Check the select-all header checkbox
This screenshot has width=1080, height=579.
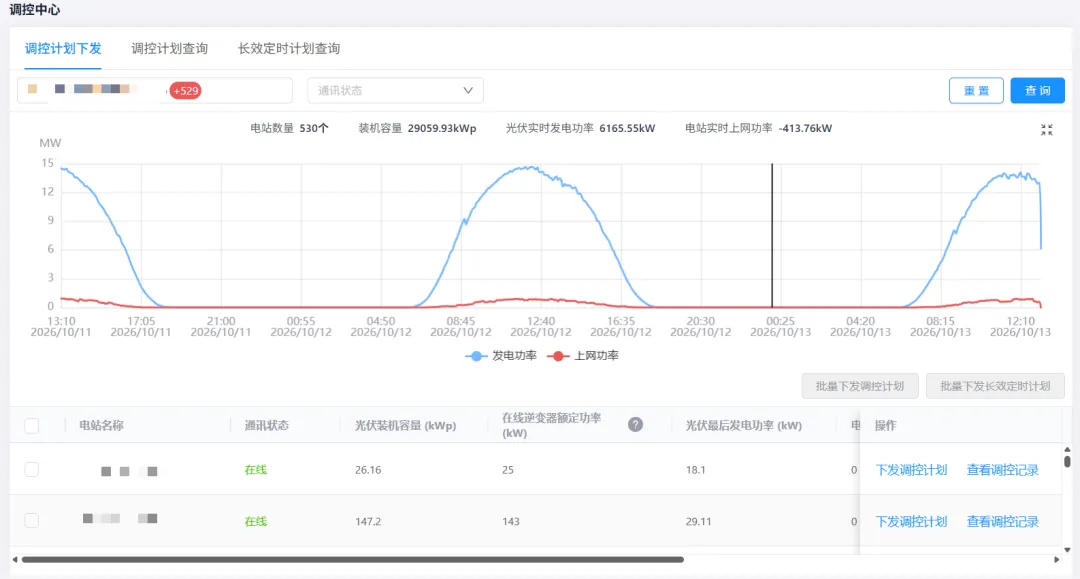coord(32,425)
